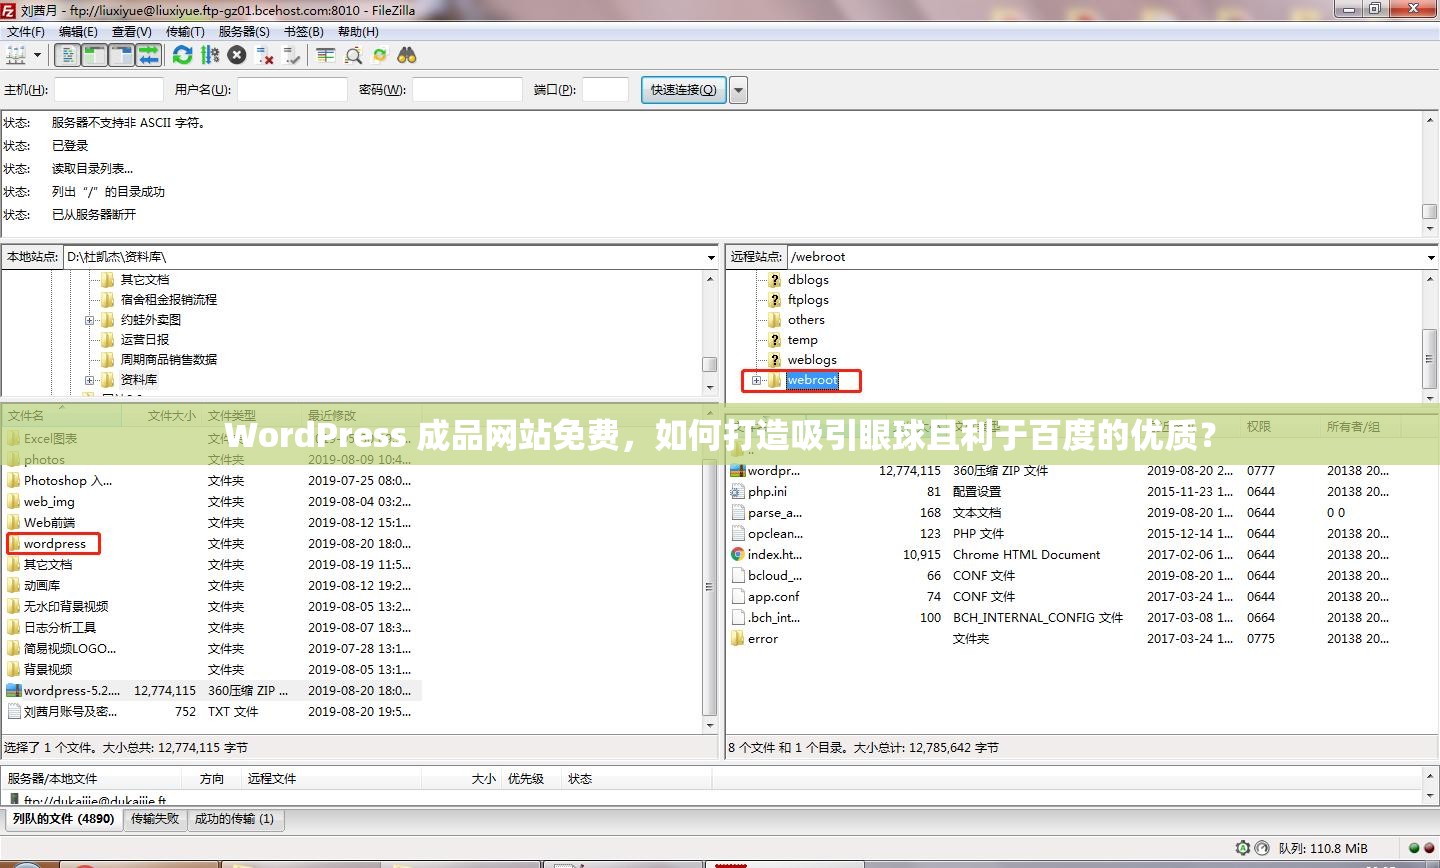The width and height of the screenshot is (1440, 868).
Task: Disconnect from the server
Action: point(265,55)
